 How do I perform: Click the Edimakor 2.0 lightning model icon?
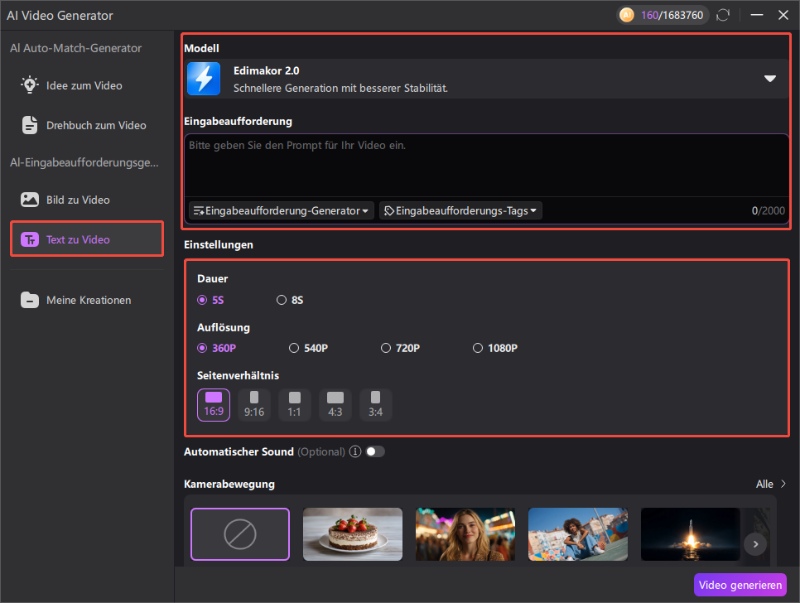(x=204, y=78)
